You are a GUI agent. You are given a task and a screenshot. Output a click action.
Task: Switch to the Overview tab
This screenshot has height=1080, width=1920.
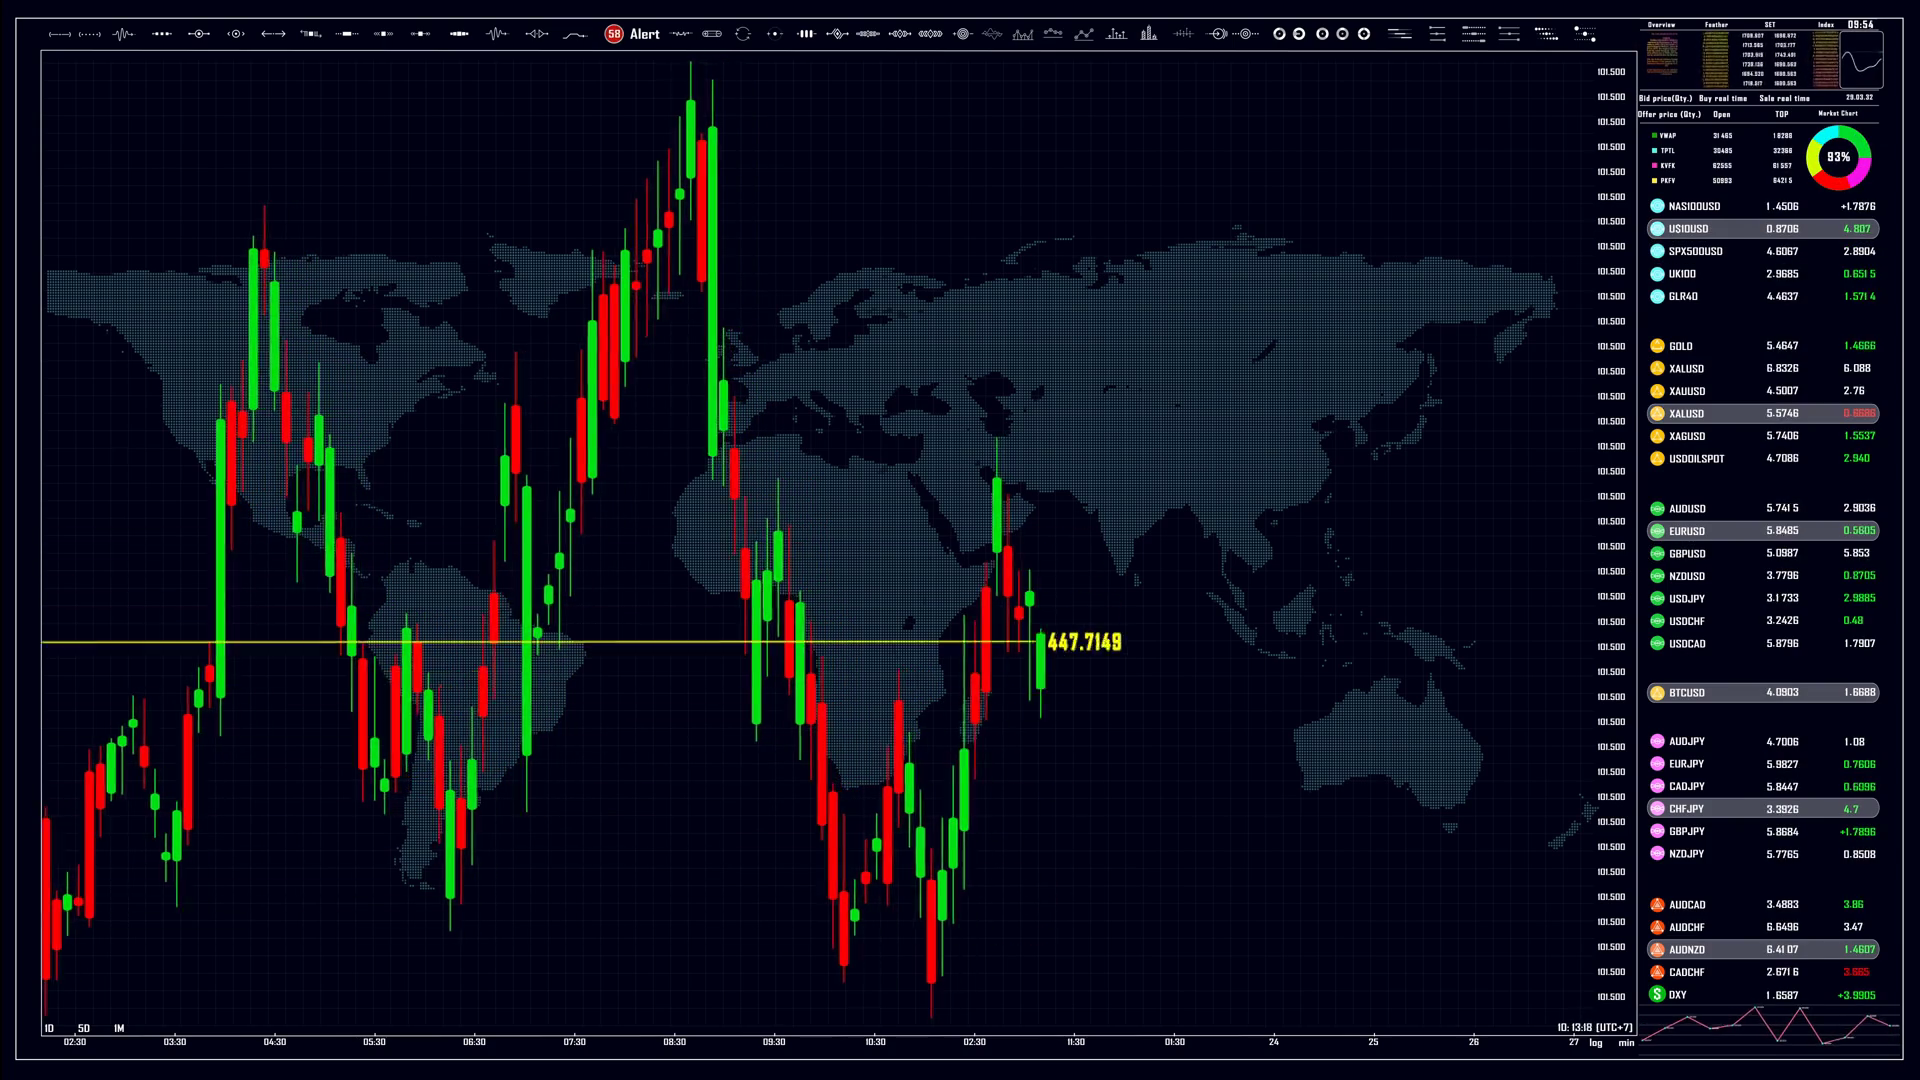pyautogui.click(x=1661, y=24)
